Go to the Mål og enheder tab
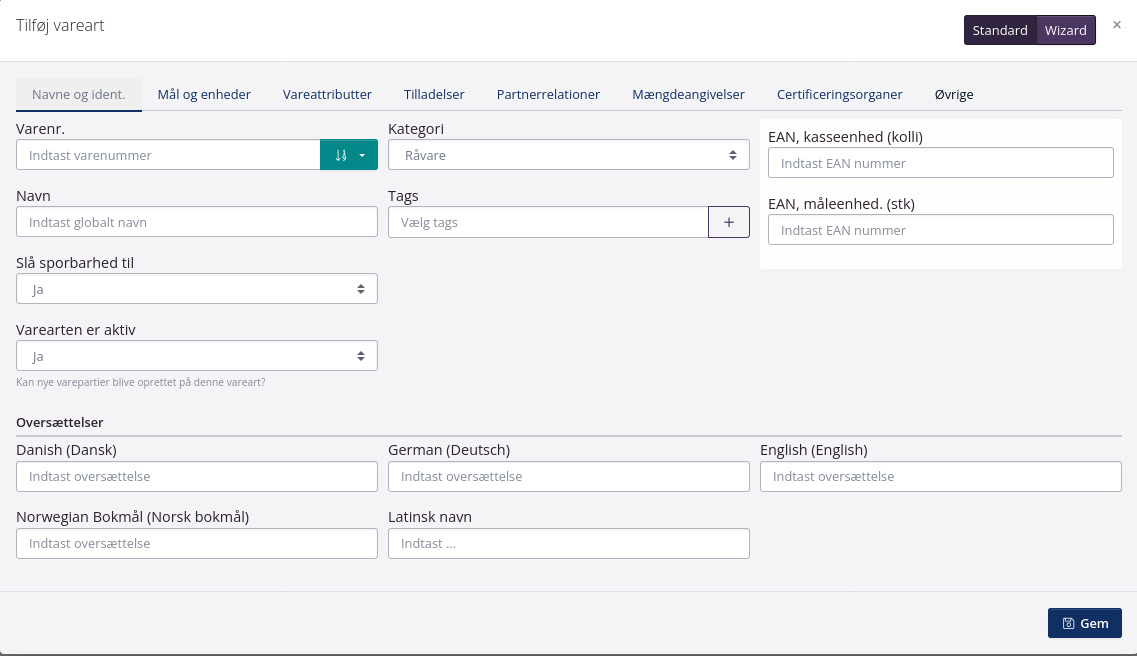The height and width of the screenshot is (656, 1137). [x=204, y=94]
